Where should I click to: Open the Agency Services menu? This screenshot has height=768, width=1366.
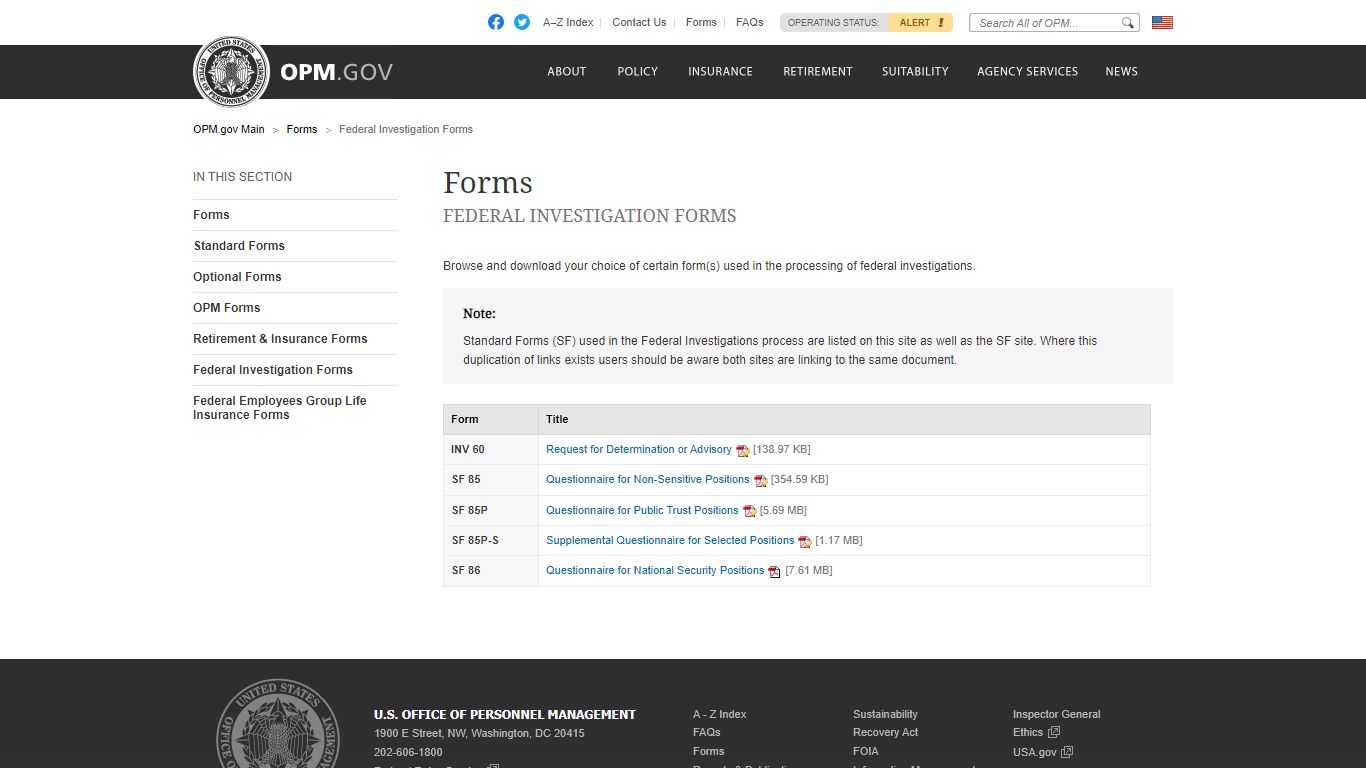click(1027, 71)
